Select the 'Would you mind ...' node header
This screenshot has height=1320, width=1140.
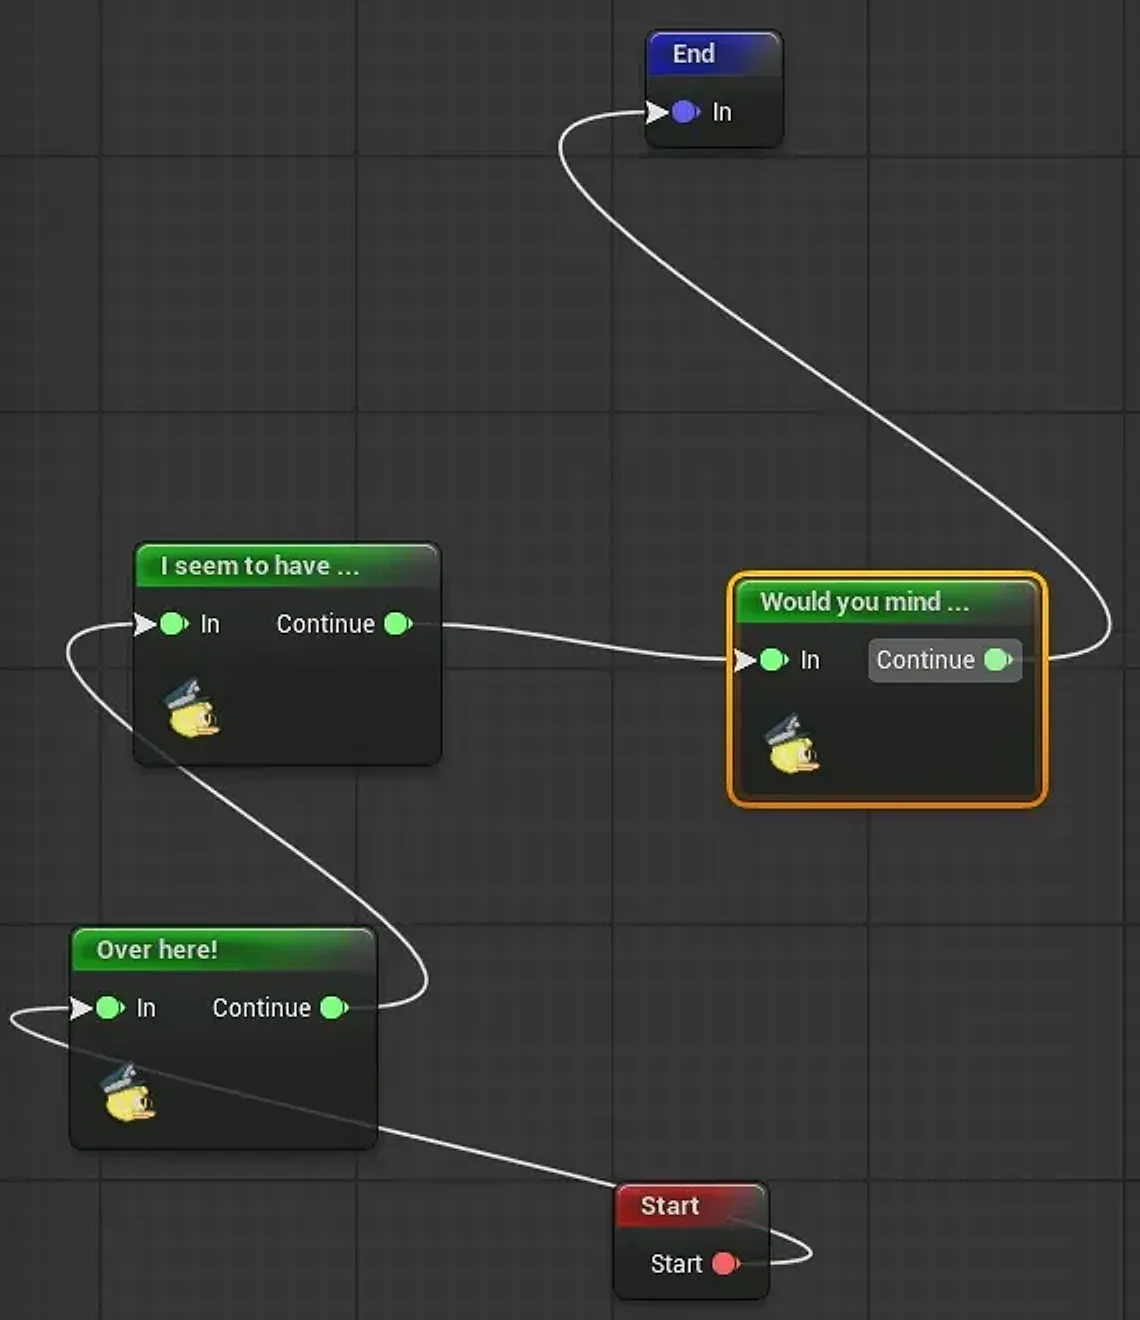[x=887, y=602]
